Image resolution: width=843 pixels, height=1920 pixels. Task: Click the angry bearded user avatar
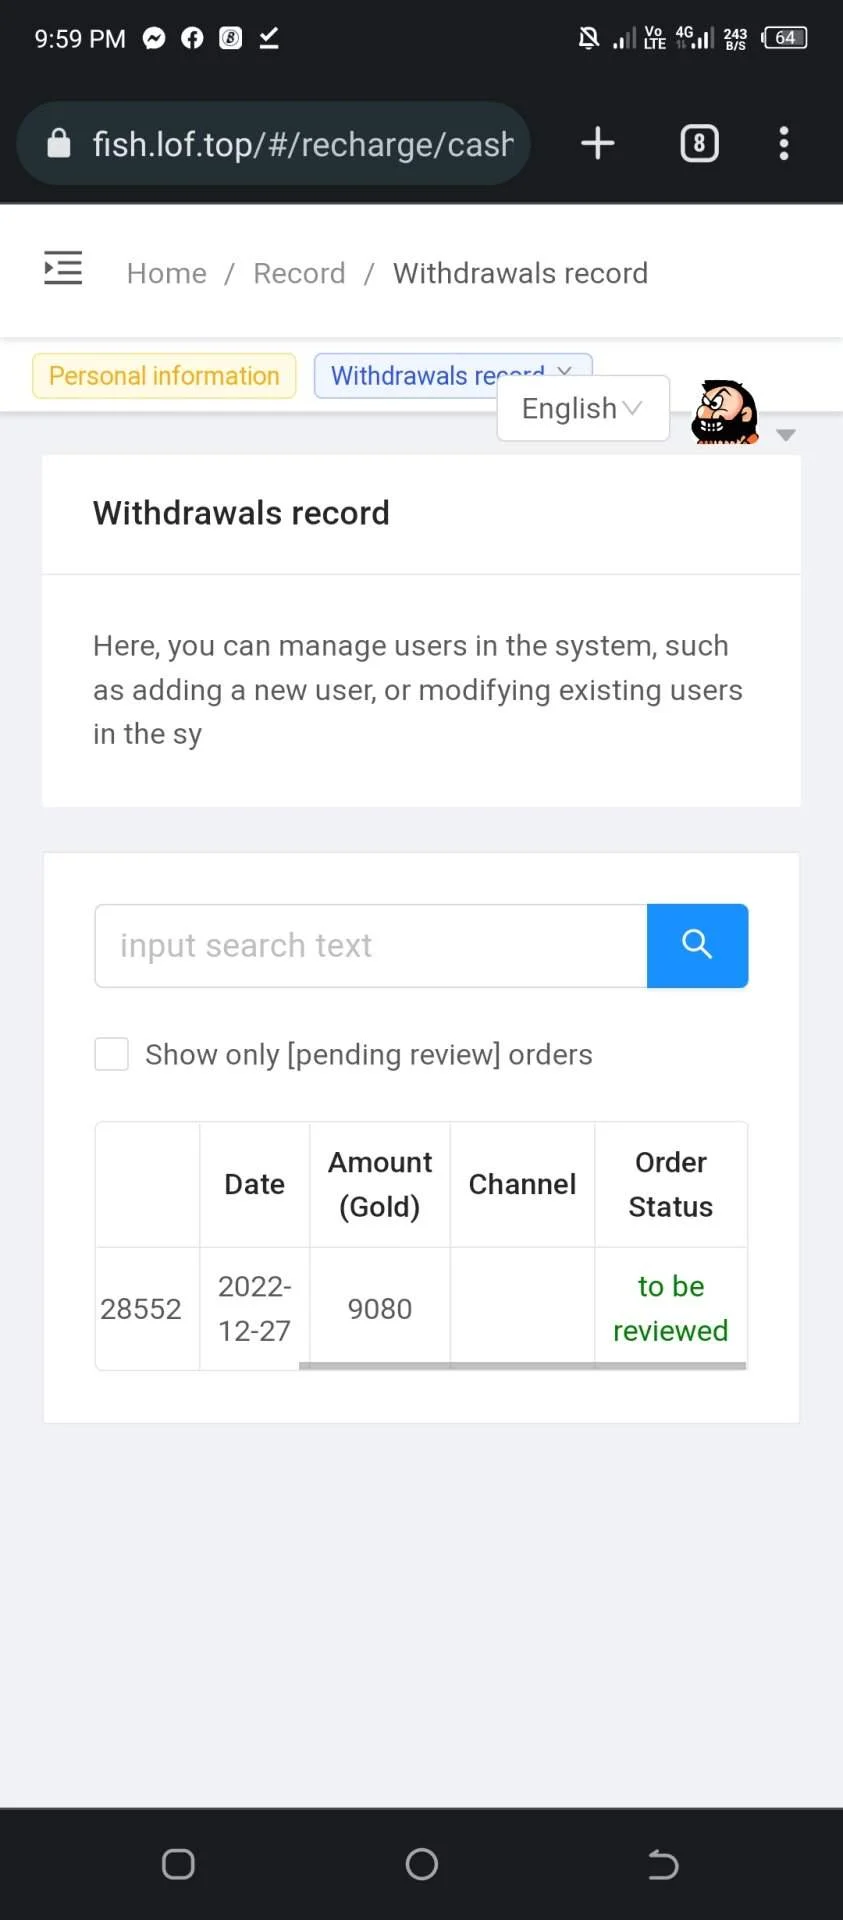725,412
